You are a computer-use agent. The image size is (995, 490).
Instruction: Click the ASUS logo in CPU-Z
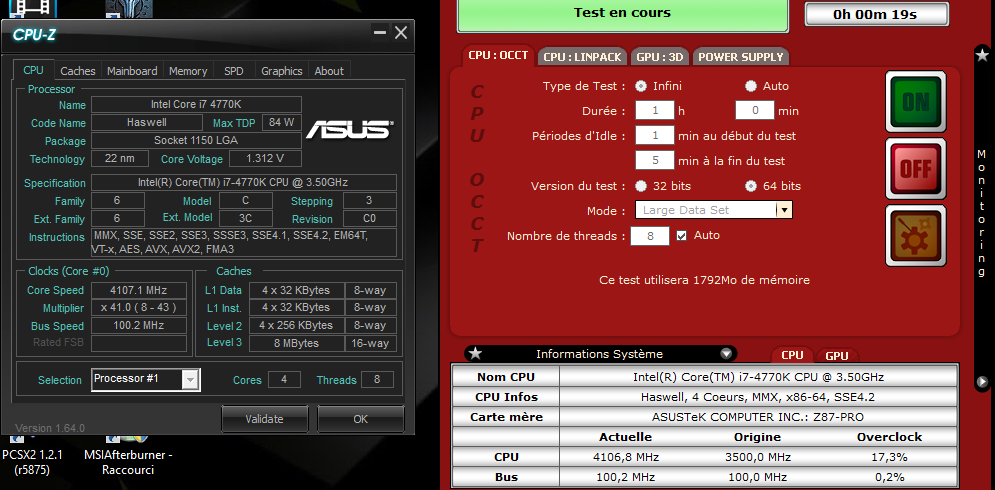click(350, 129)
